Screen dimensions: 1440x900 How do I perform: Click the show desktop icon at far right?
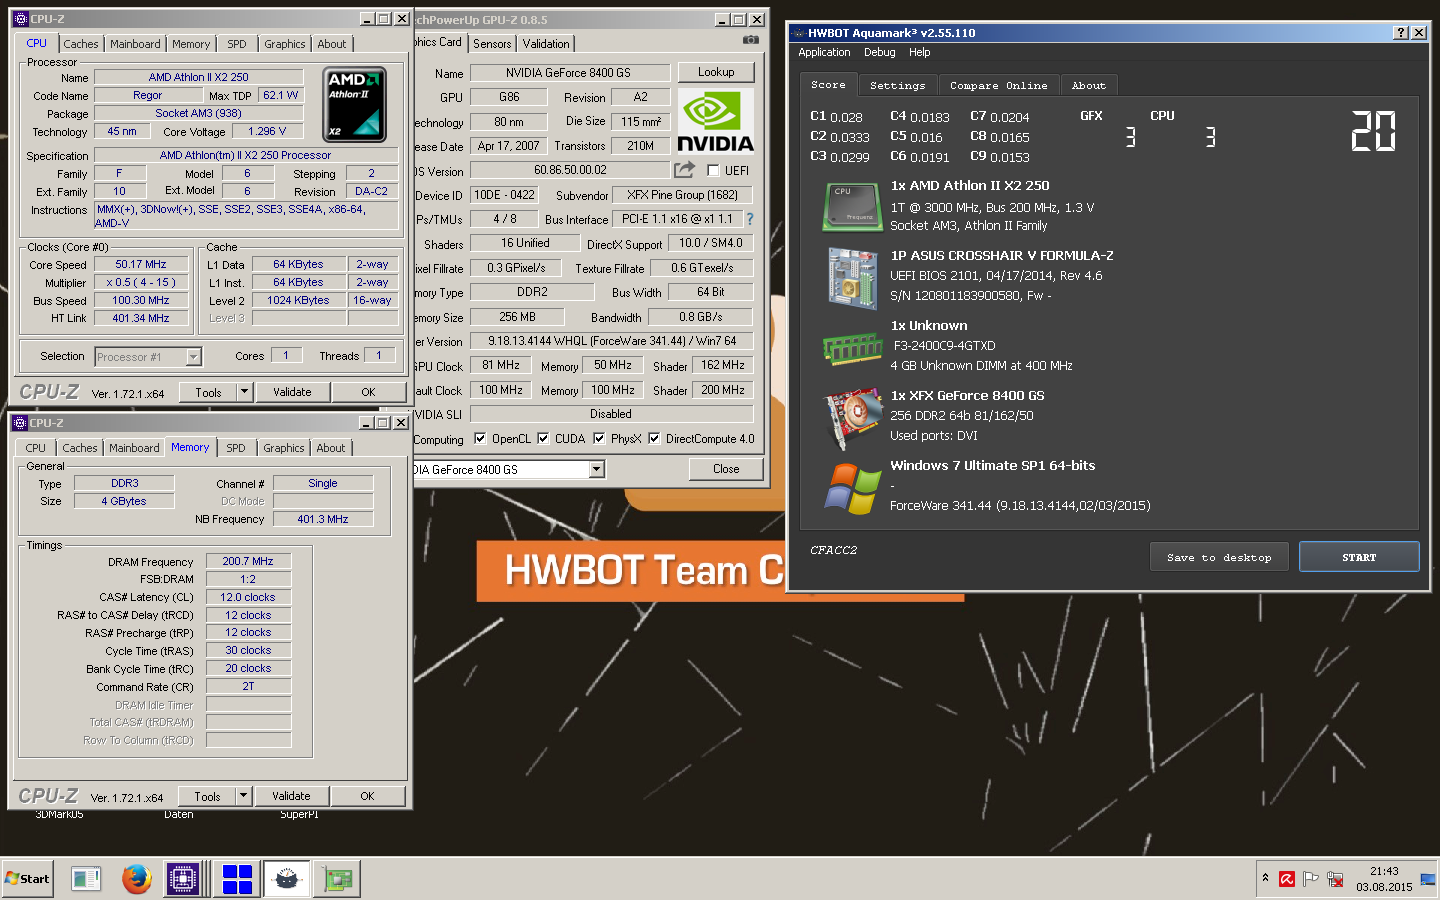[x=1428, y=879]
